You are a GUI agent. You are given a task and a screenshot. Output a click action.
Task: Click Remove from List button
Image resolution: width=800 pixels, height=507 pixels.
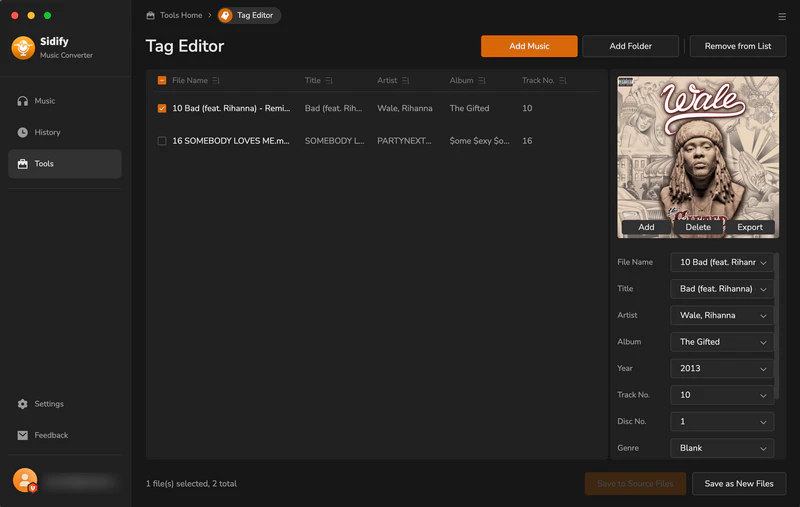point(738,46)
